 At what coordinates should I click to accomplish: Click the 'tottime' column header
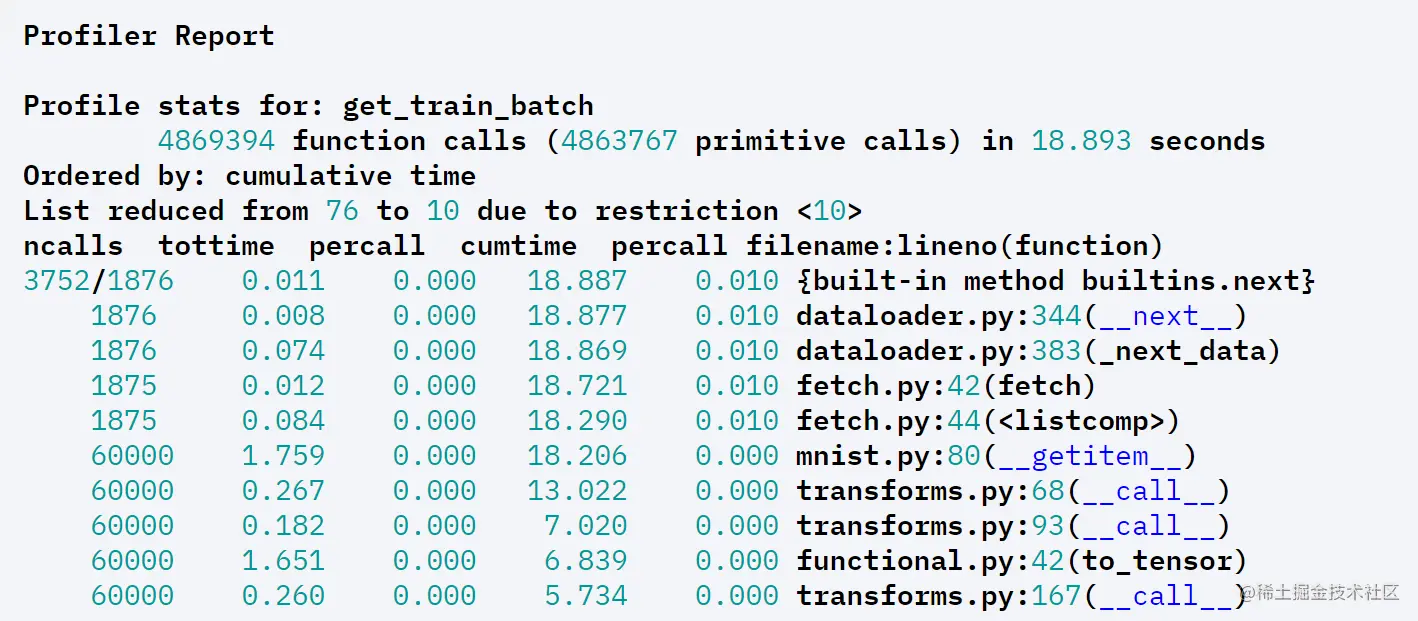click(x=216, y=246)
